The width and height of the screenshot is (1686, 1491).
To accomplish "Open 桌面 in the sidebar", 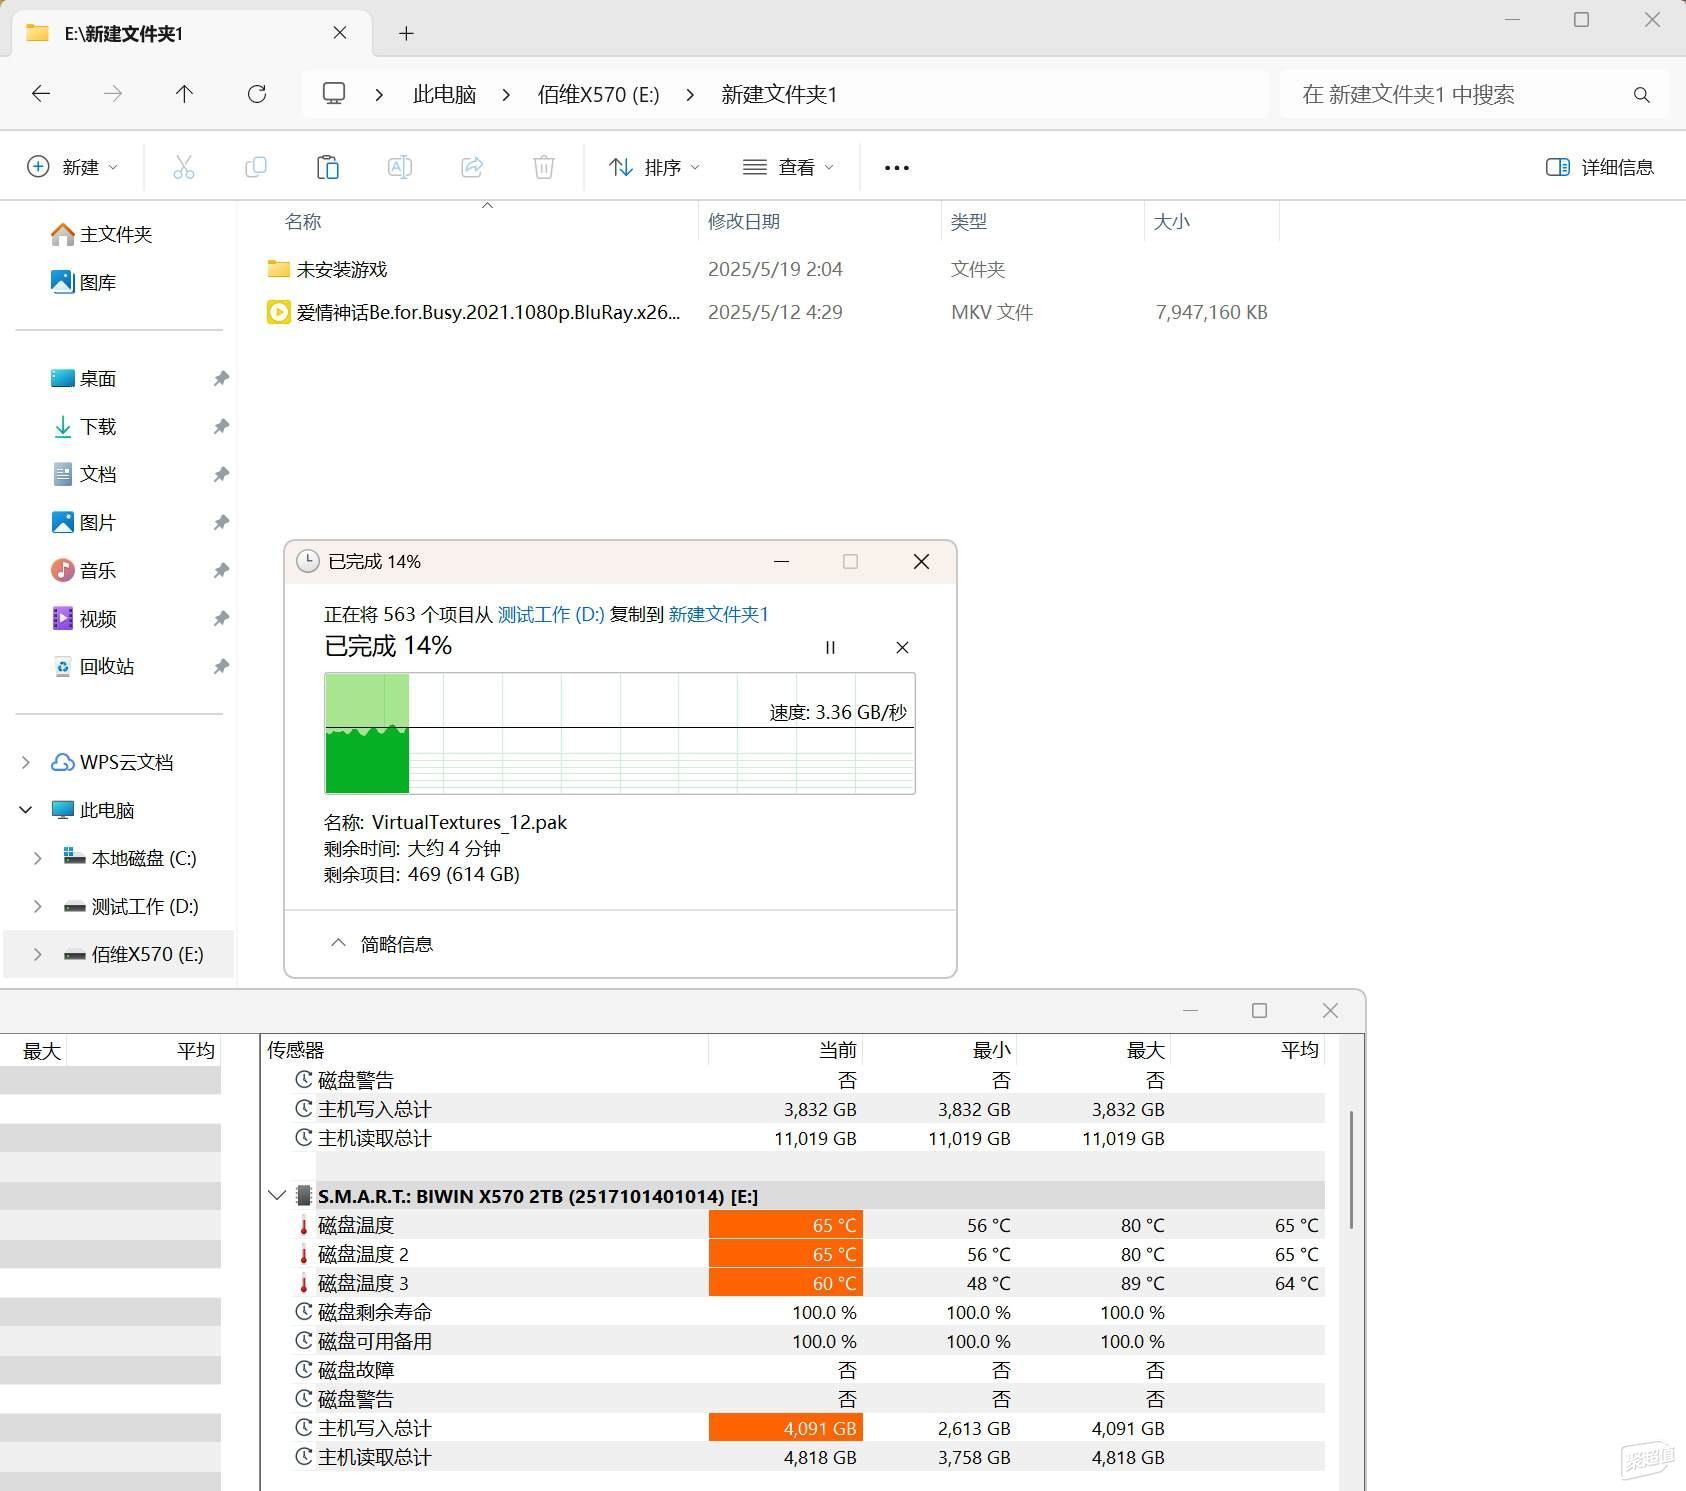I will point(83,378).
